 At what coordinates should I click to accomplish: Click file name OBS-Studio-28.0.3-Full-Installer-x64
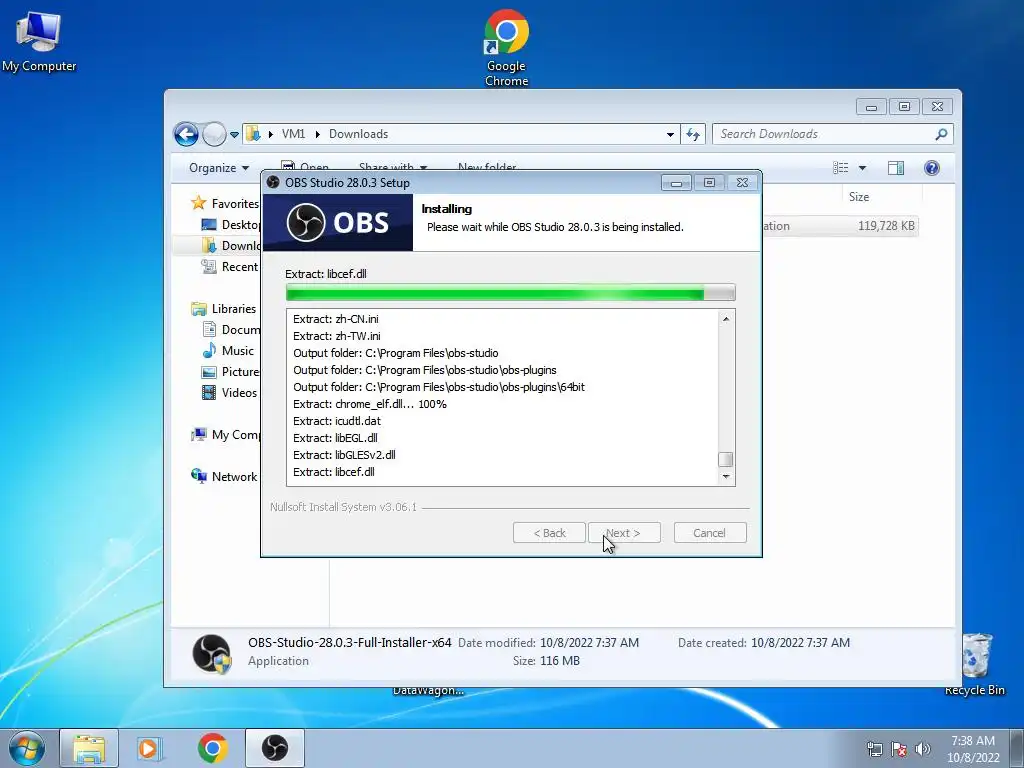349,643
